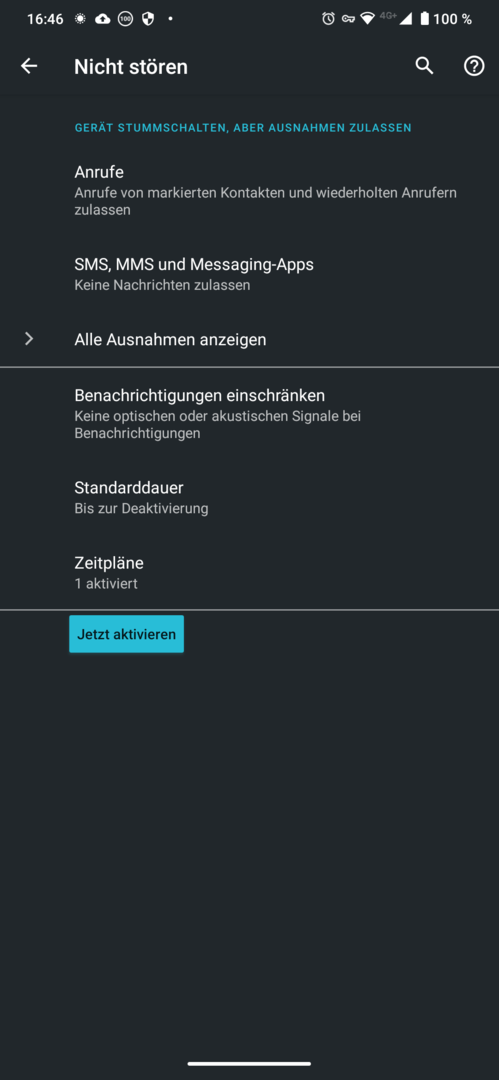This screenshot has width=499, height=1080.
Task: Tap the shield notification icon
Action: point(147,19)
